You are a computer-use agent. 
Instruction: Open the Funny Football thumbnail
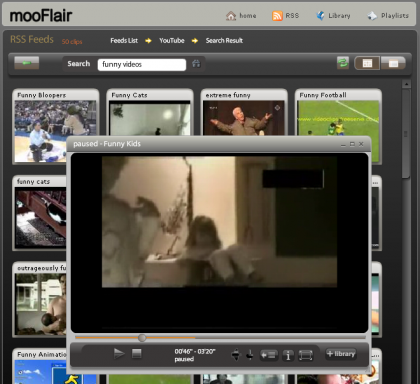[338, 118]
